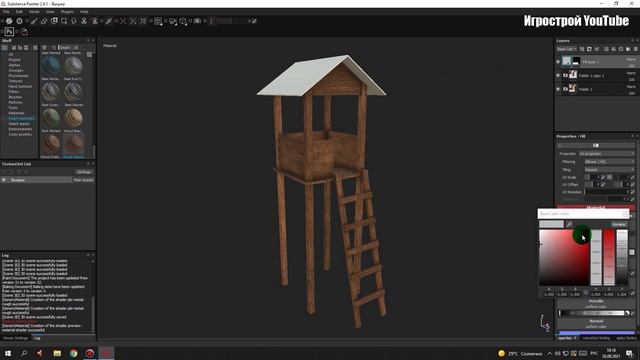Select the Clone tool
This screenshot has height=360, width=640.
coord(84,21)
